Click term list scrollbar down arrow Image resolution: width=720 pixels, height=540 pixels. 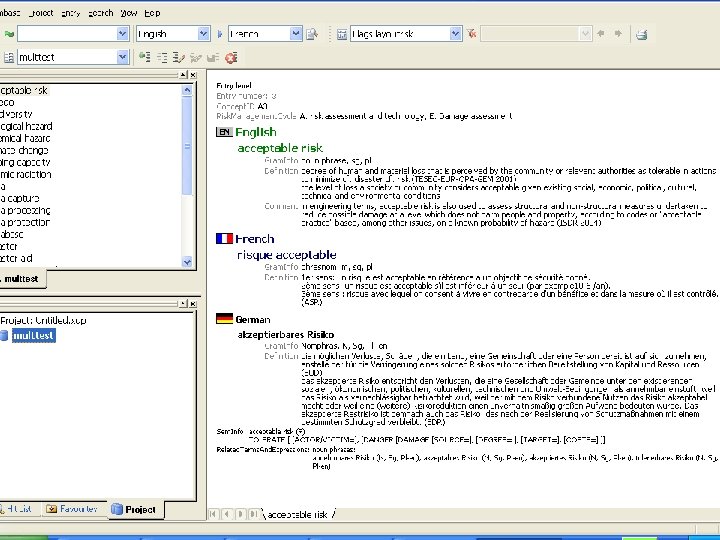point(187,262)
